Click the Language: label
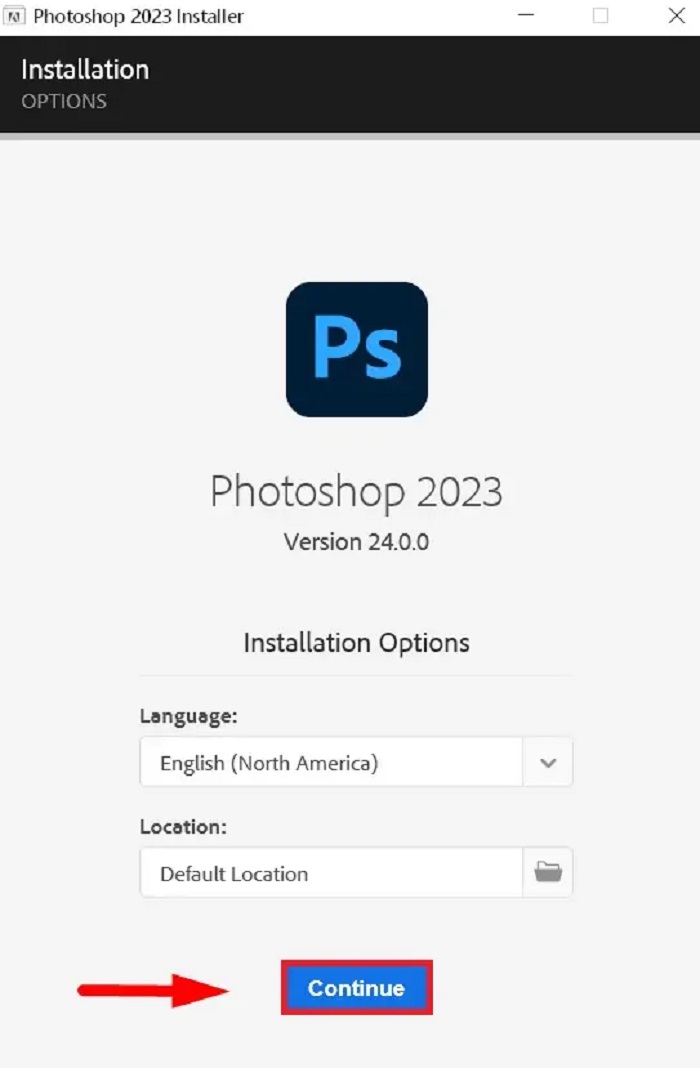Viewport: 700px width, 1068px height. [189, 717]
